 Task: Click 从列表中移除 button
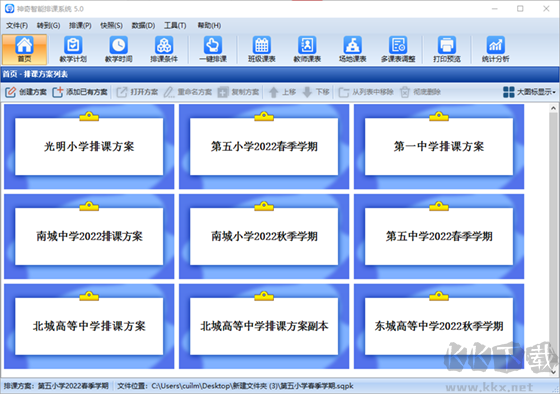pos(366,92)
